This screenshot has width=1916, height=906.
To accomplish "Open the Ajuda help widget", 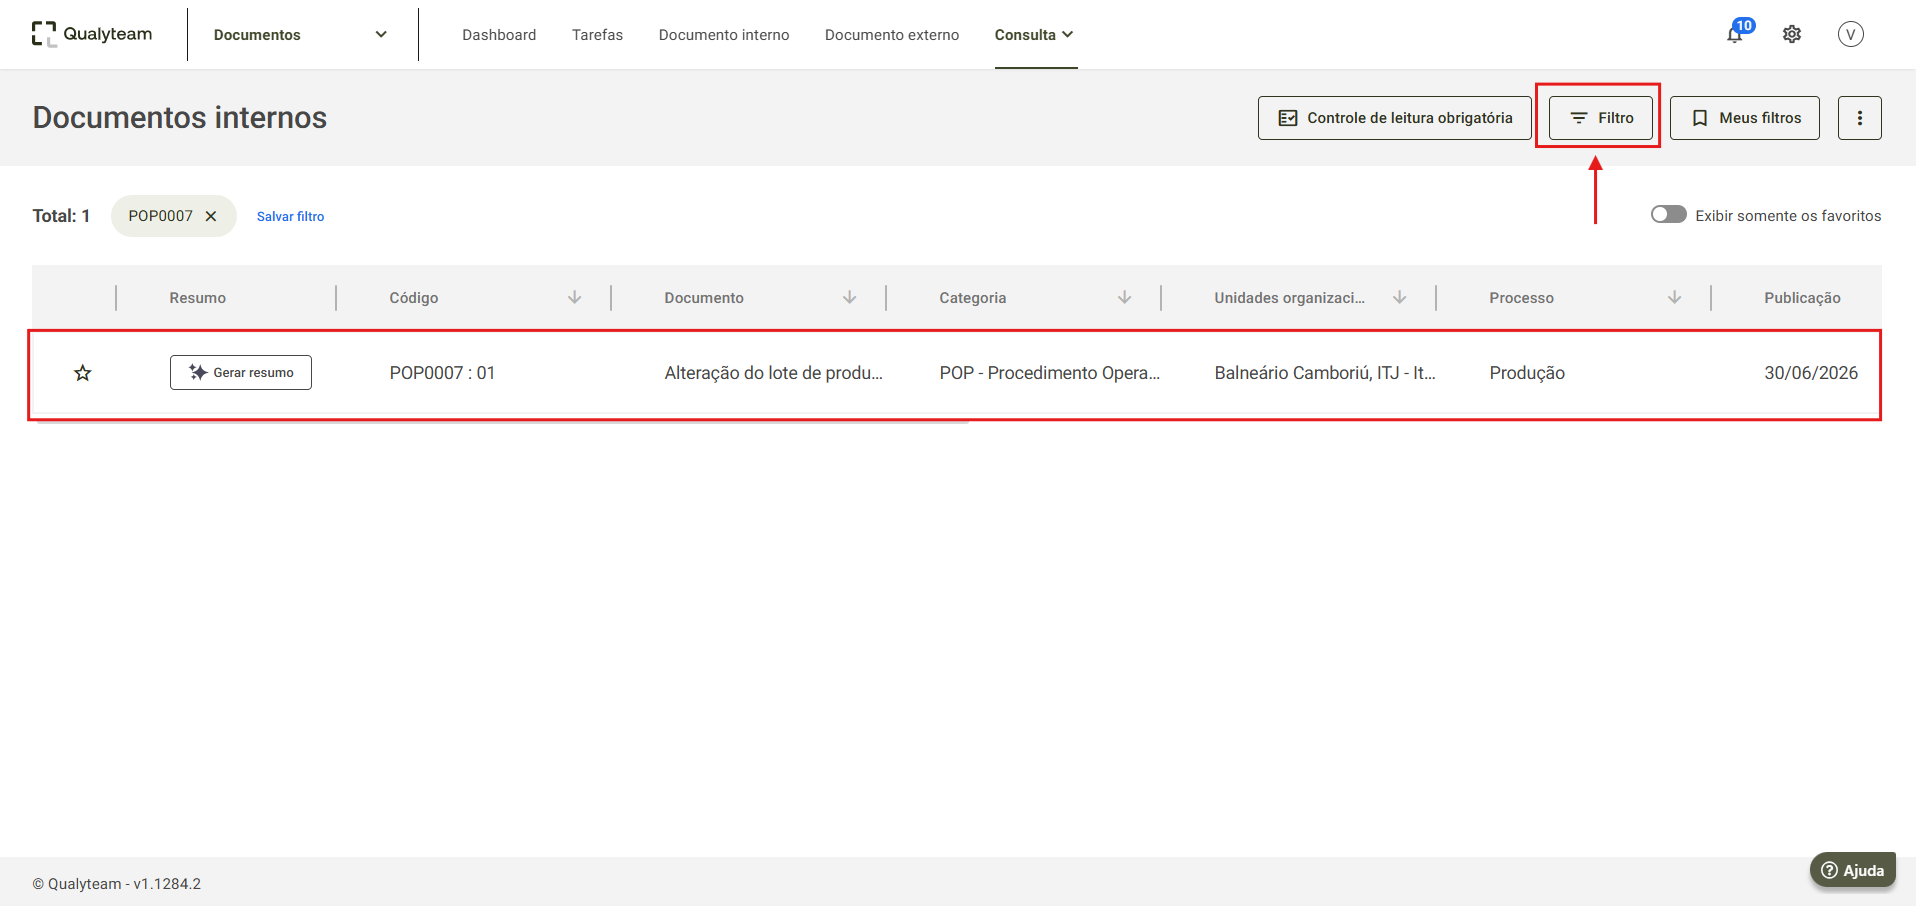I will pyautogui.click(x=1852, y=870).
